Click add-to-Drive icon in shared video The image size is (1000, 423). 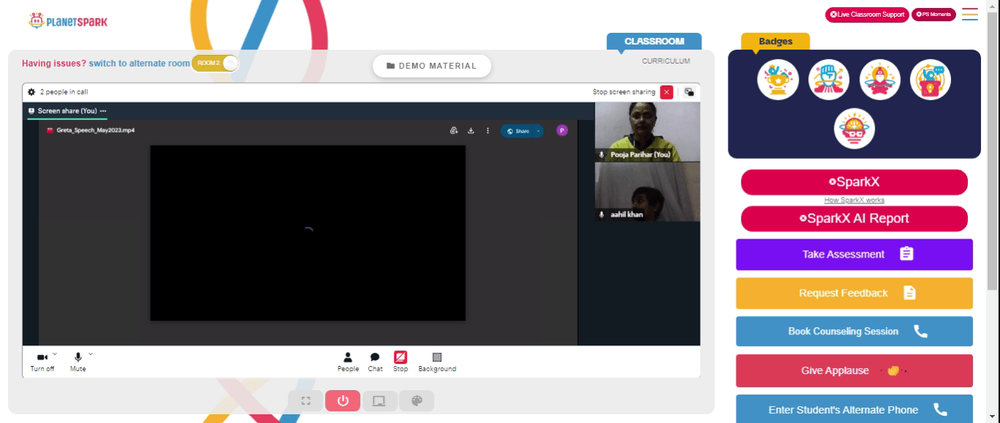[453, 130]
